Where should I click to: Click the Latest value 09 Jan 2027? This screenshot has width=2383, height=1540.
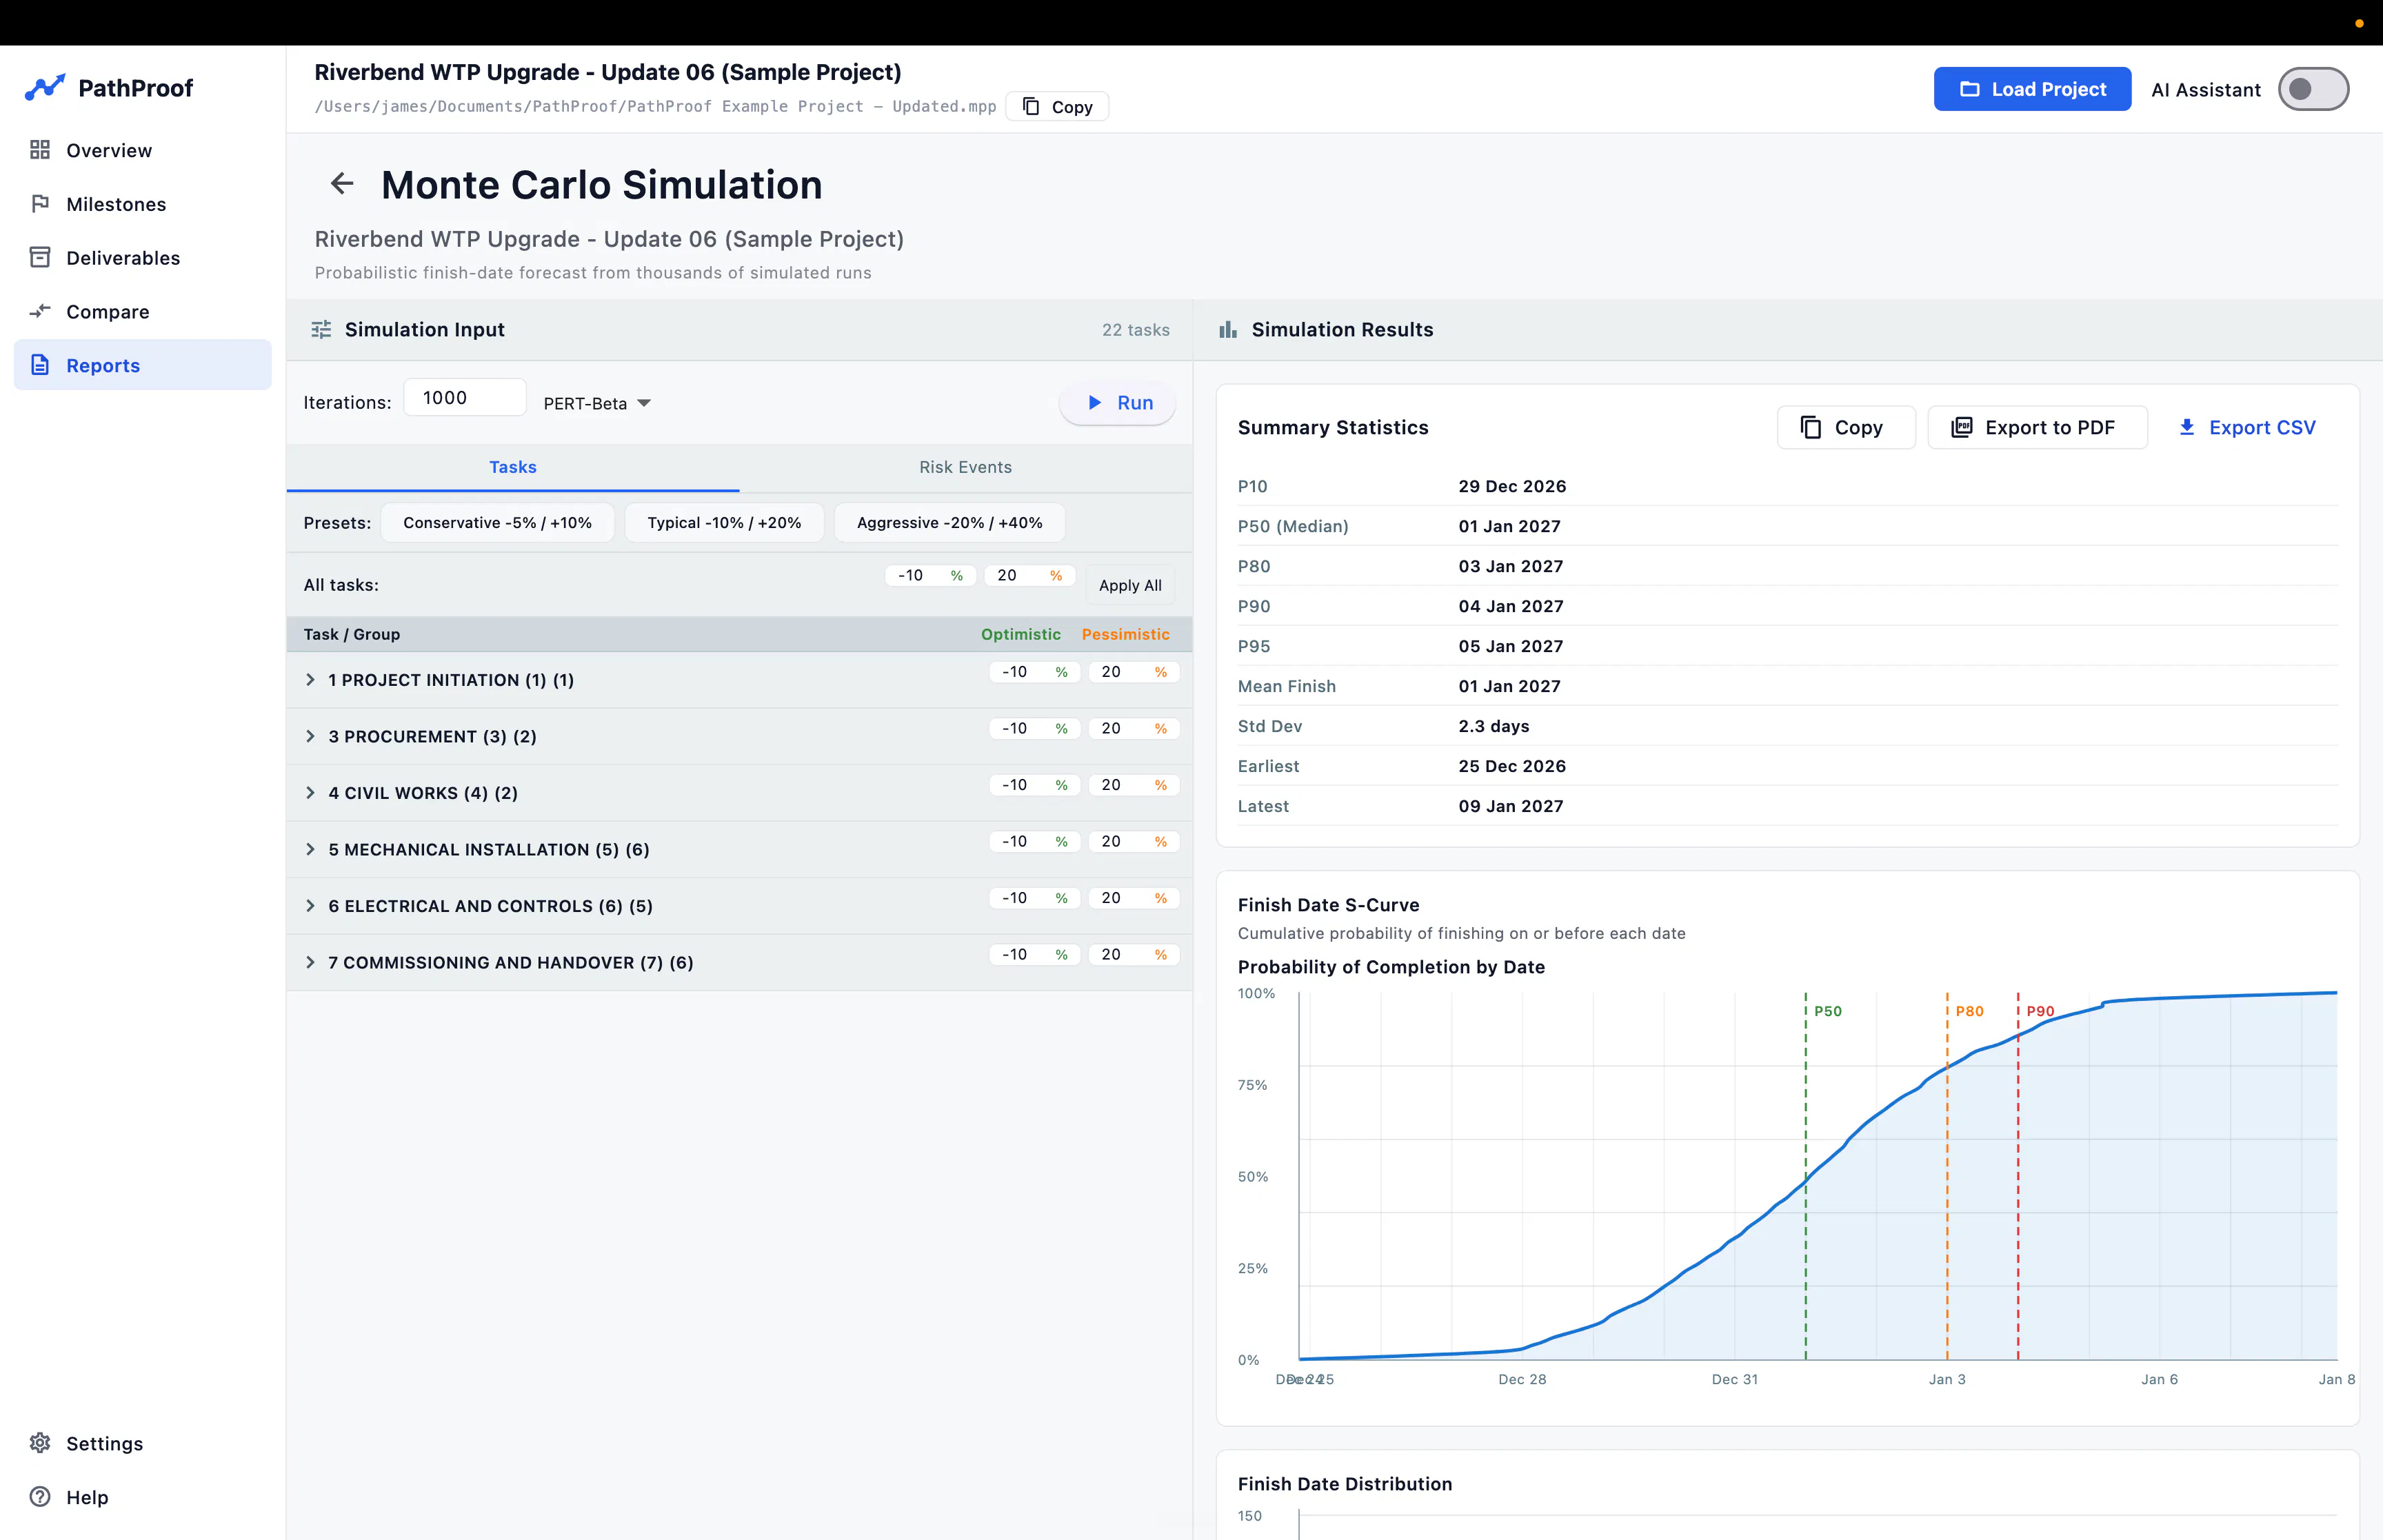[x=1510, y=806]
